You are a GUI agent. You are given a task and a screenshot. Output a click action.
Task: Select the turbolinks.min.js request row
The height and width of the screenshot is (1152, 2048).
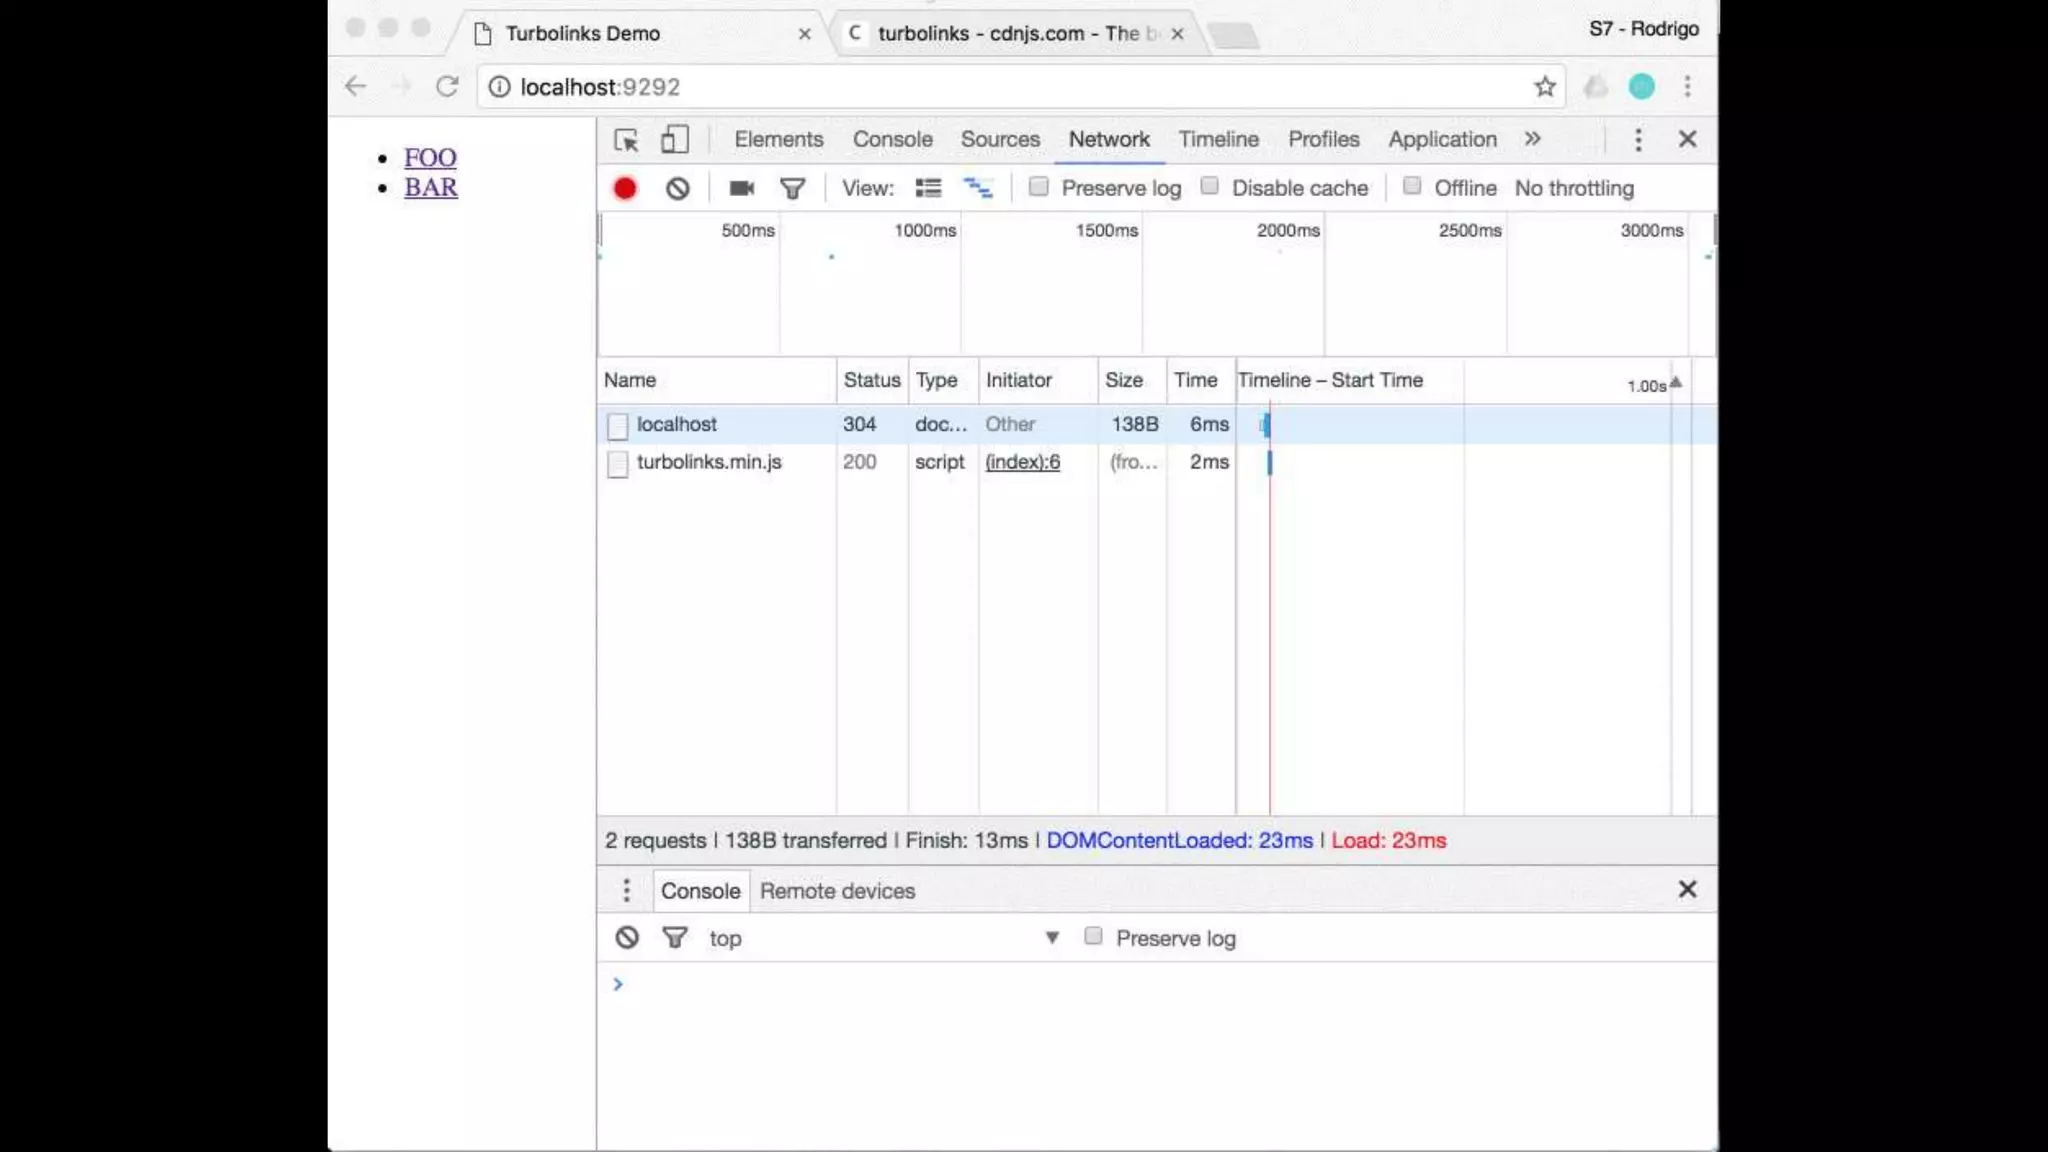click(x=709, y=462)
